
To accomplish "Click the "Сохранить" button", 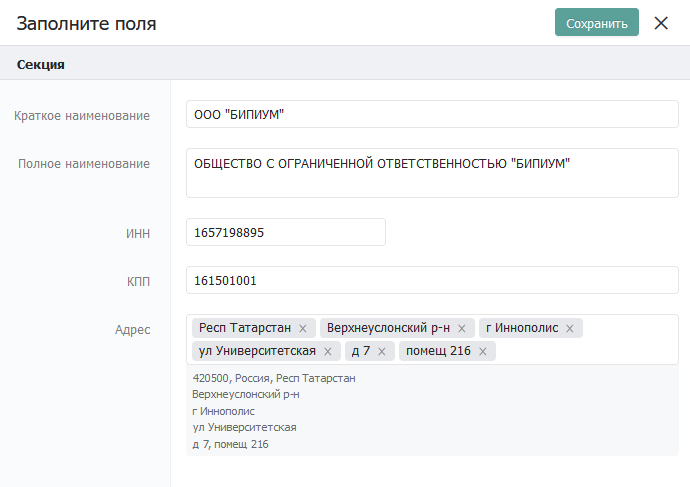I will pos(596,23).
